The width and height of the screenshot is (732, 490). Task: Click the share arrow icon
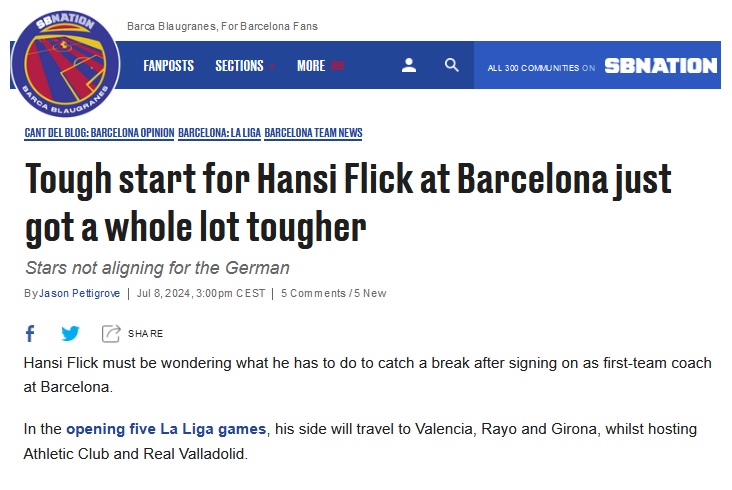click(111, 333)
